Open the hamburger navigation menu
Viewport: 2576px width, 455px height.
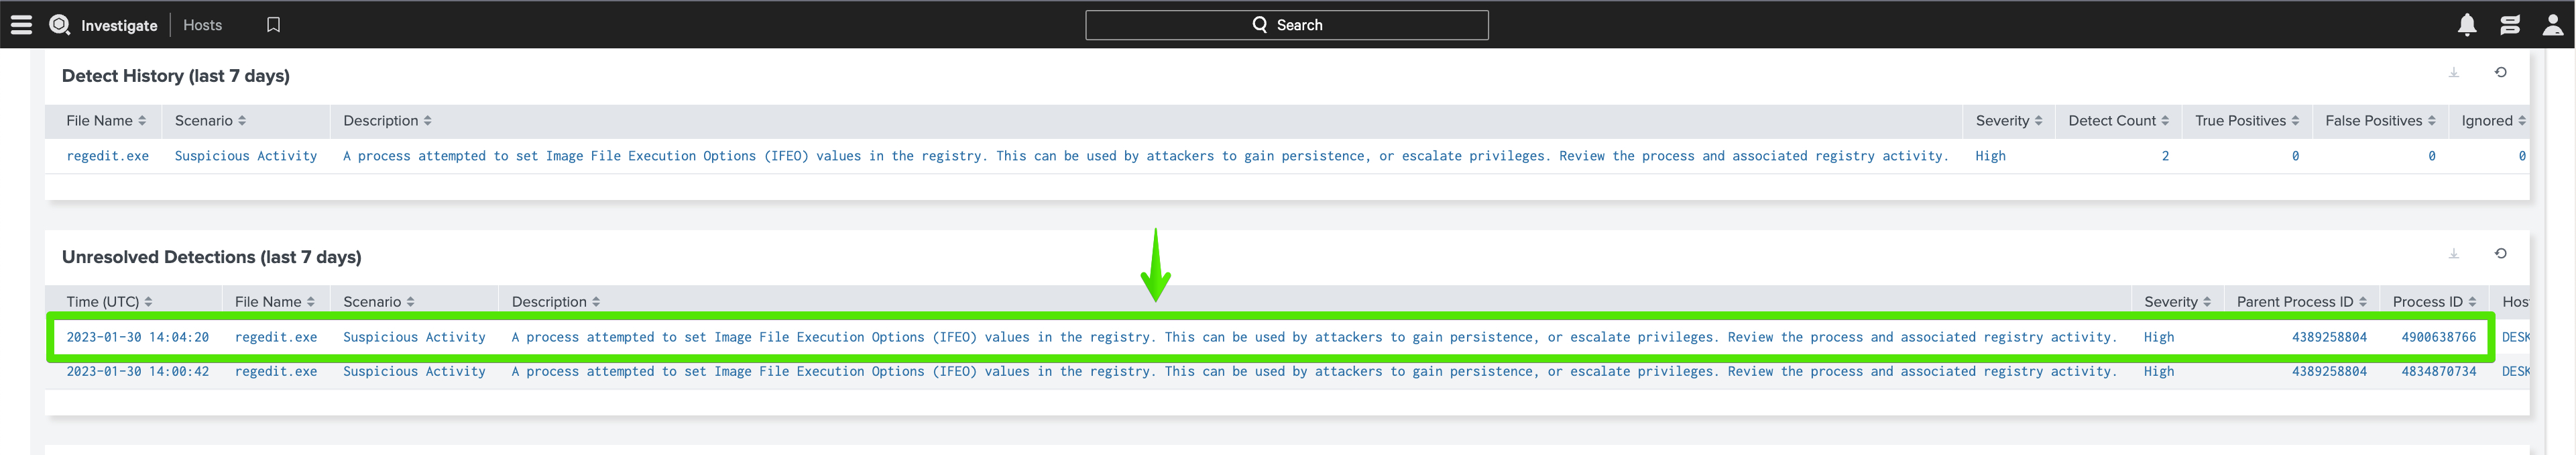21,25
